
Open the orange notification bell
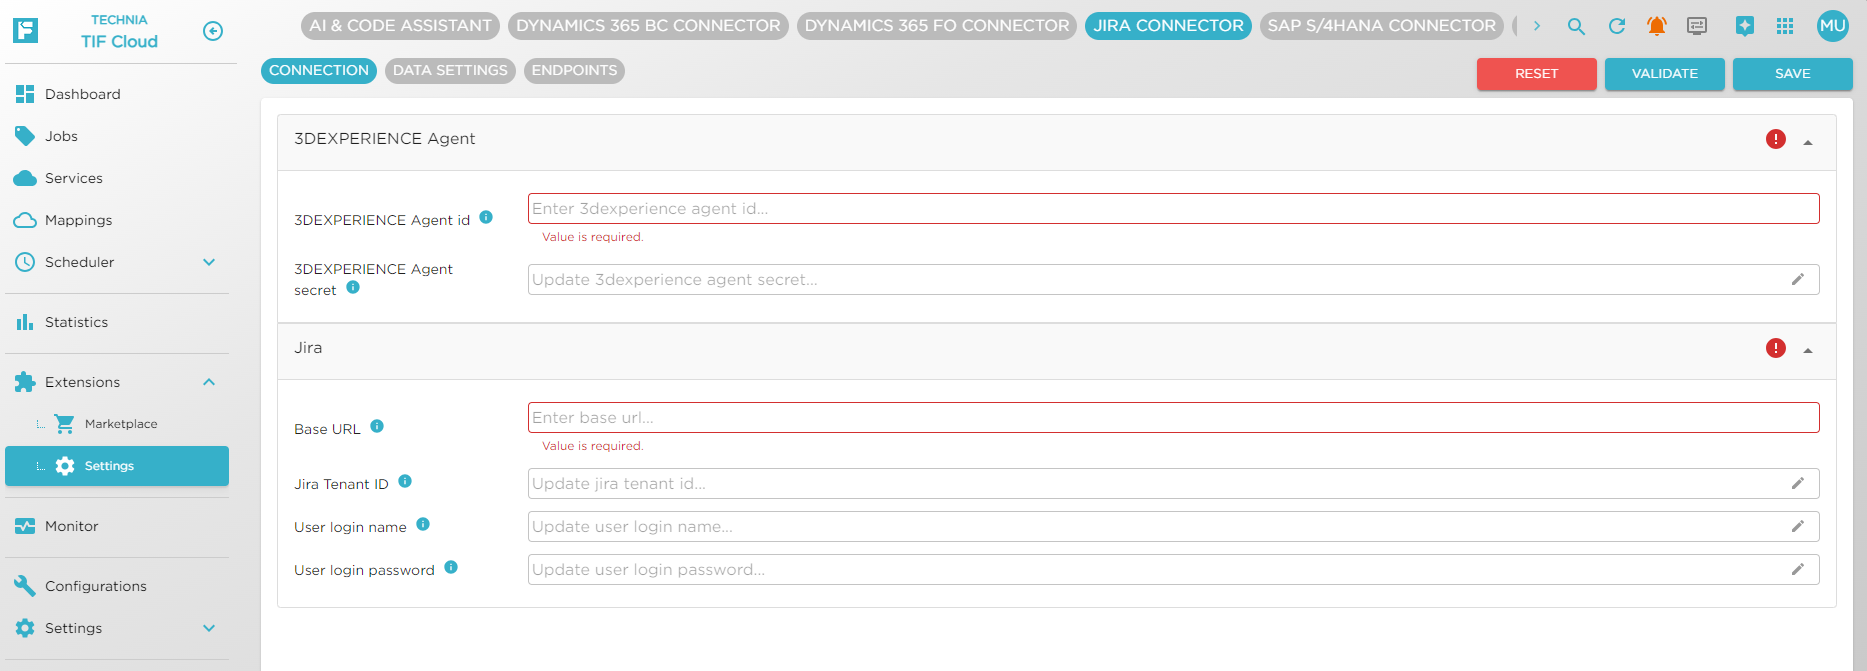1657,27
